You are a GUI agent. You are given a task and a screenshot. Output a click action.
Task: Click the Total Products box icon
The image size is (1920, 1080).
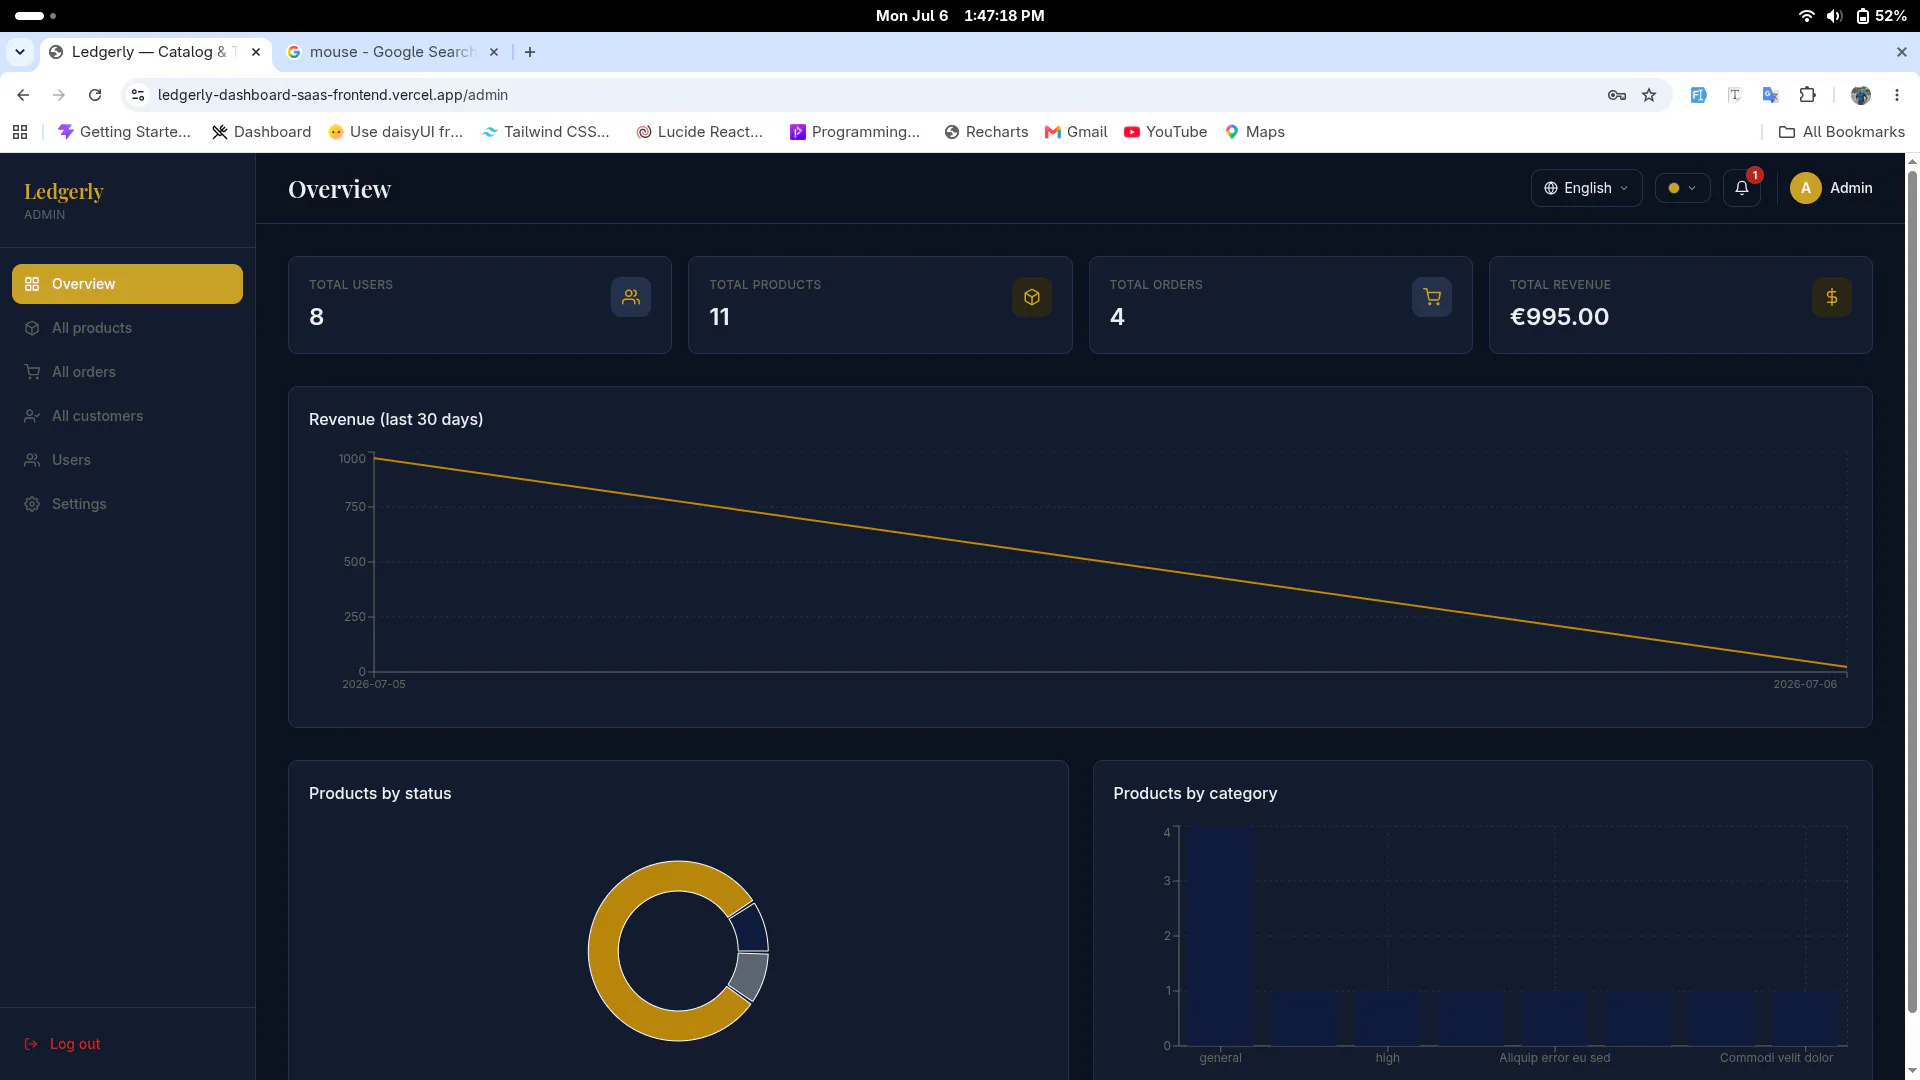click(1032, 297)
